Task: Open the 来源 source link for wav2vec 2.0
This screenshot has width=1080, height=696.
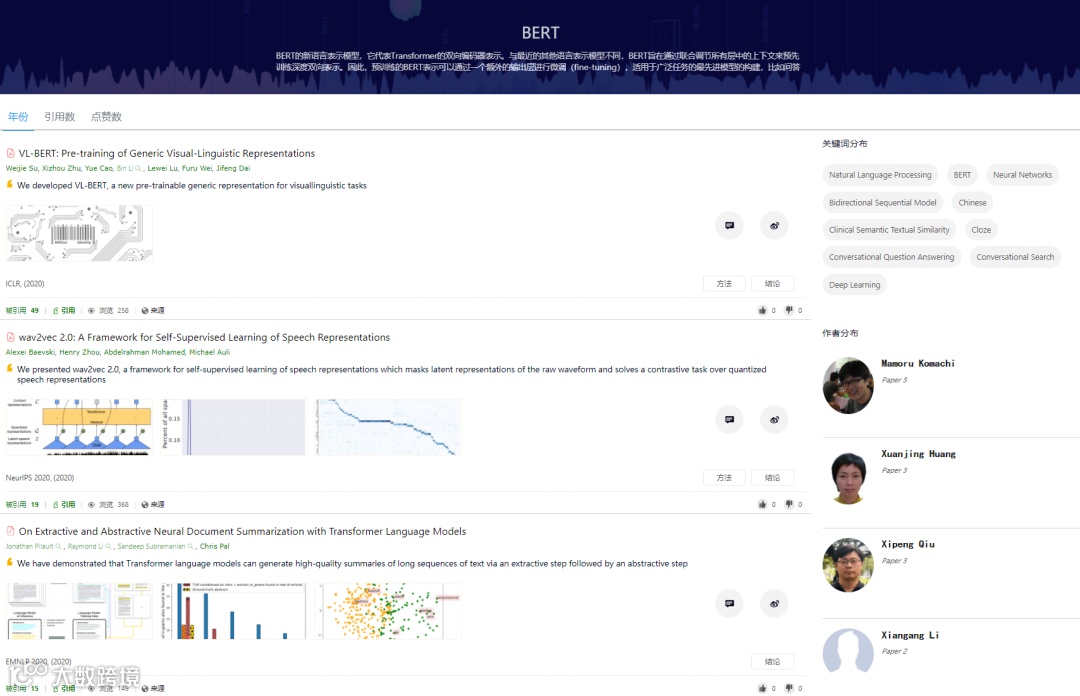Action: click(x=153, y=504)
